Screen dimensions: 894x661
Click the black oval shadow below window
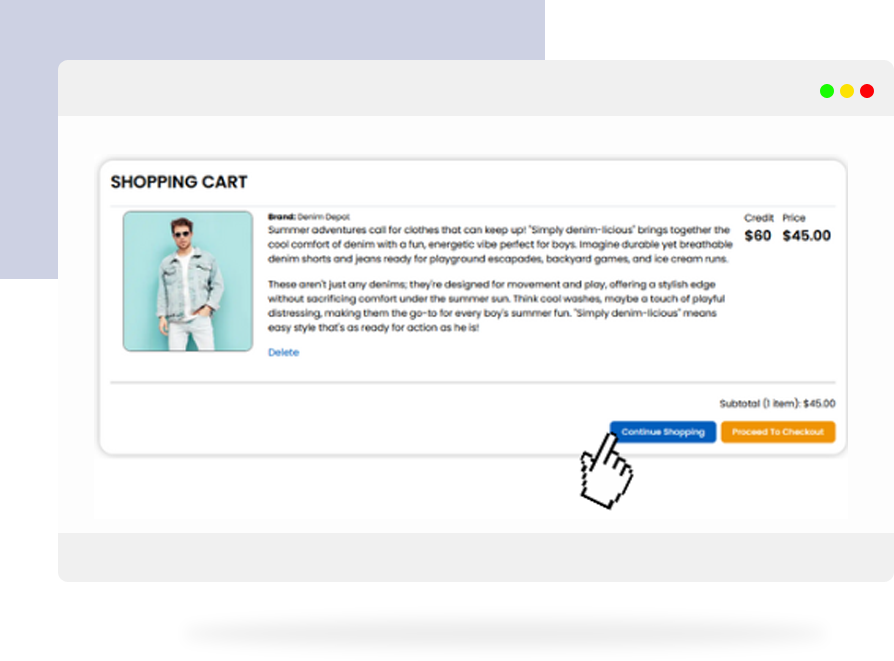coord(505,633)
